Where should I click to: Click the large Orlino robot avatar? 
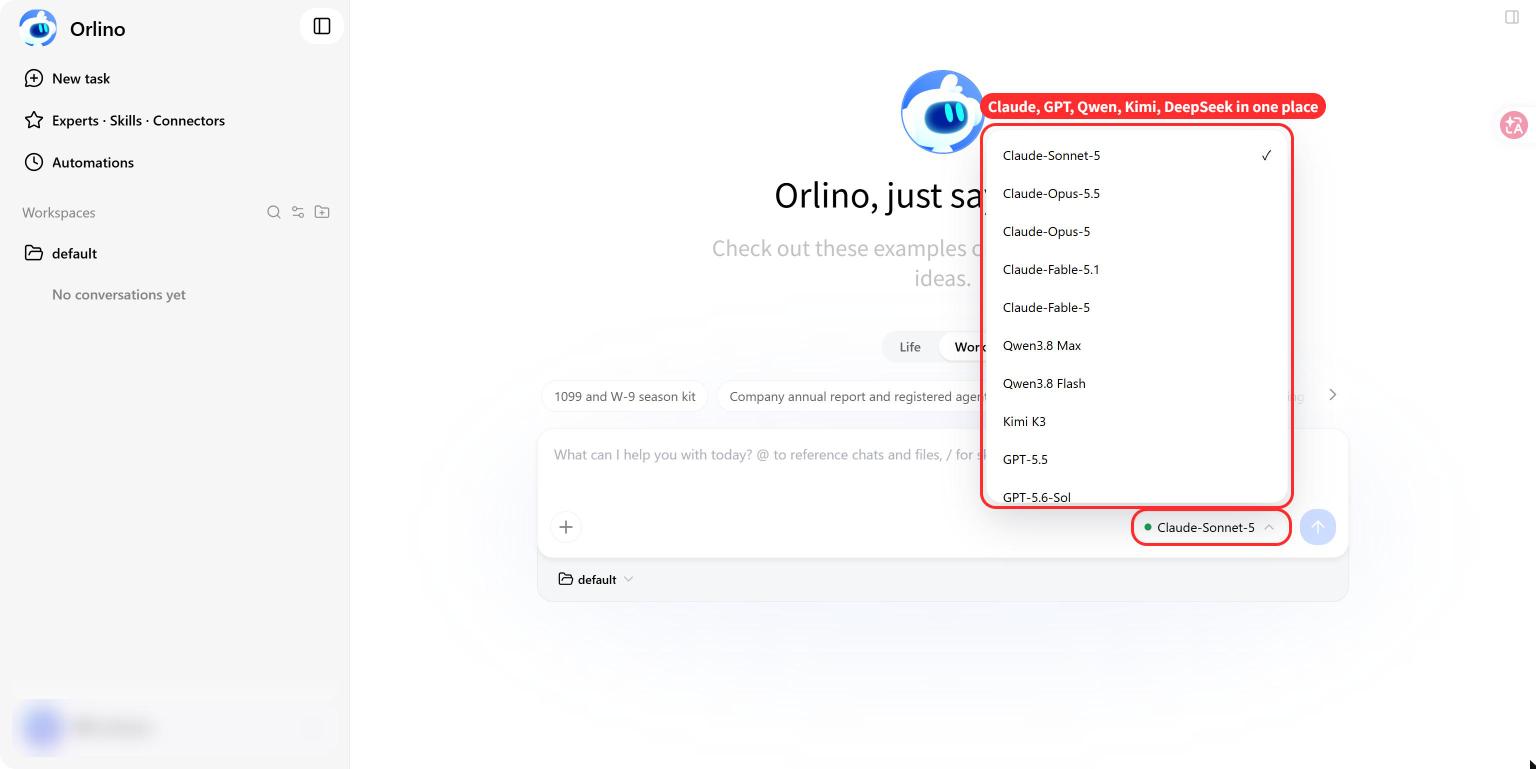point(941,112)
